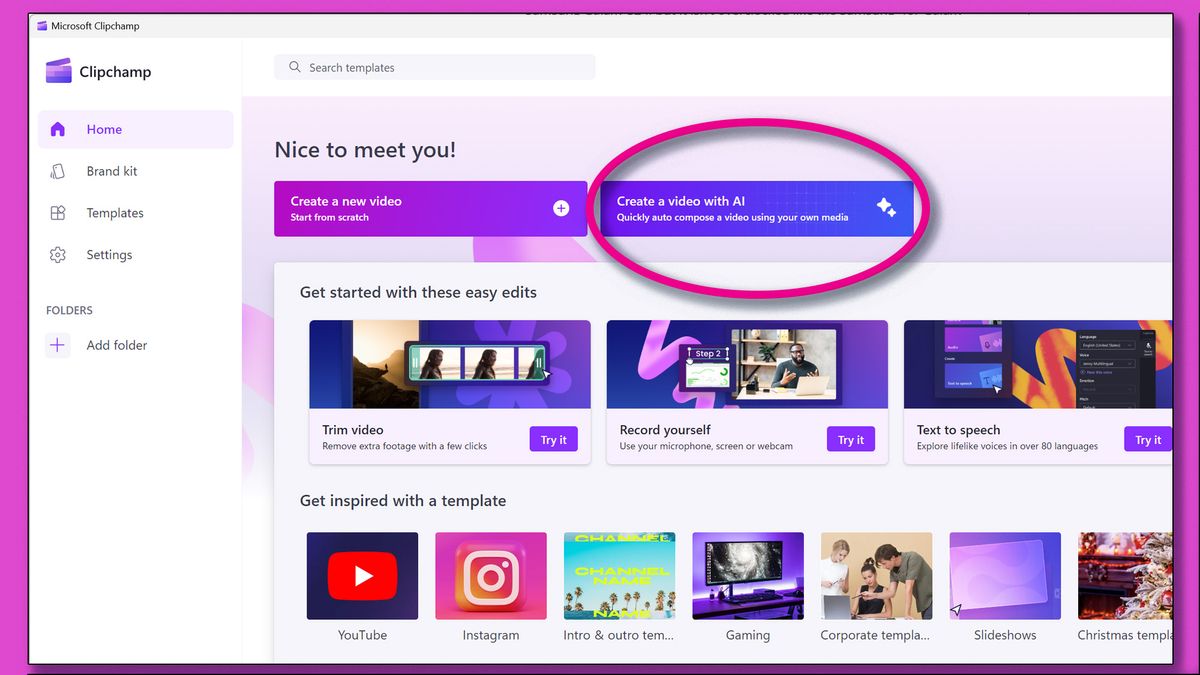Click the Clipchamp logo
Image resolution: width=1200 pixels, height=675 pixels.
pos(60,71)
